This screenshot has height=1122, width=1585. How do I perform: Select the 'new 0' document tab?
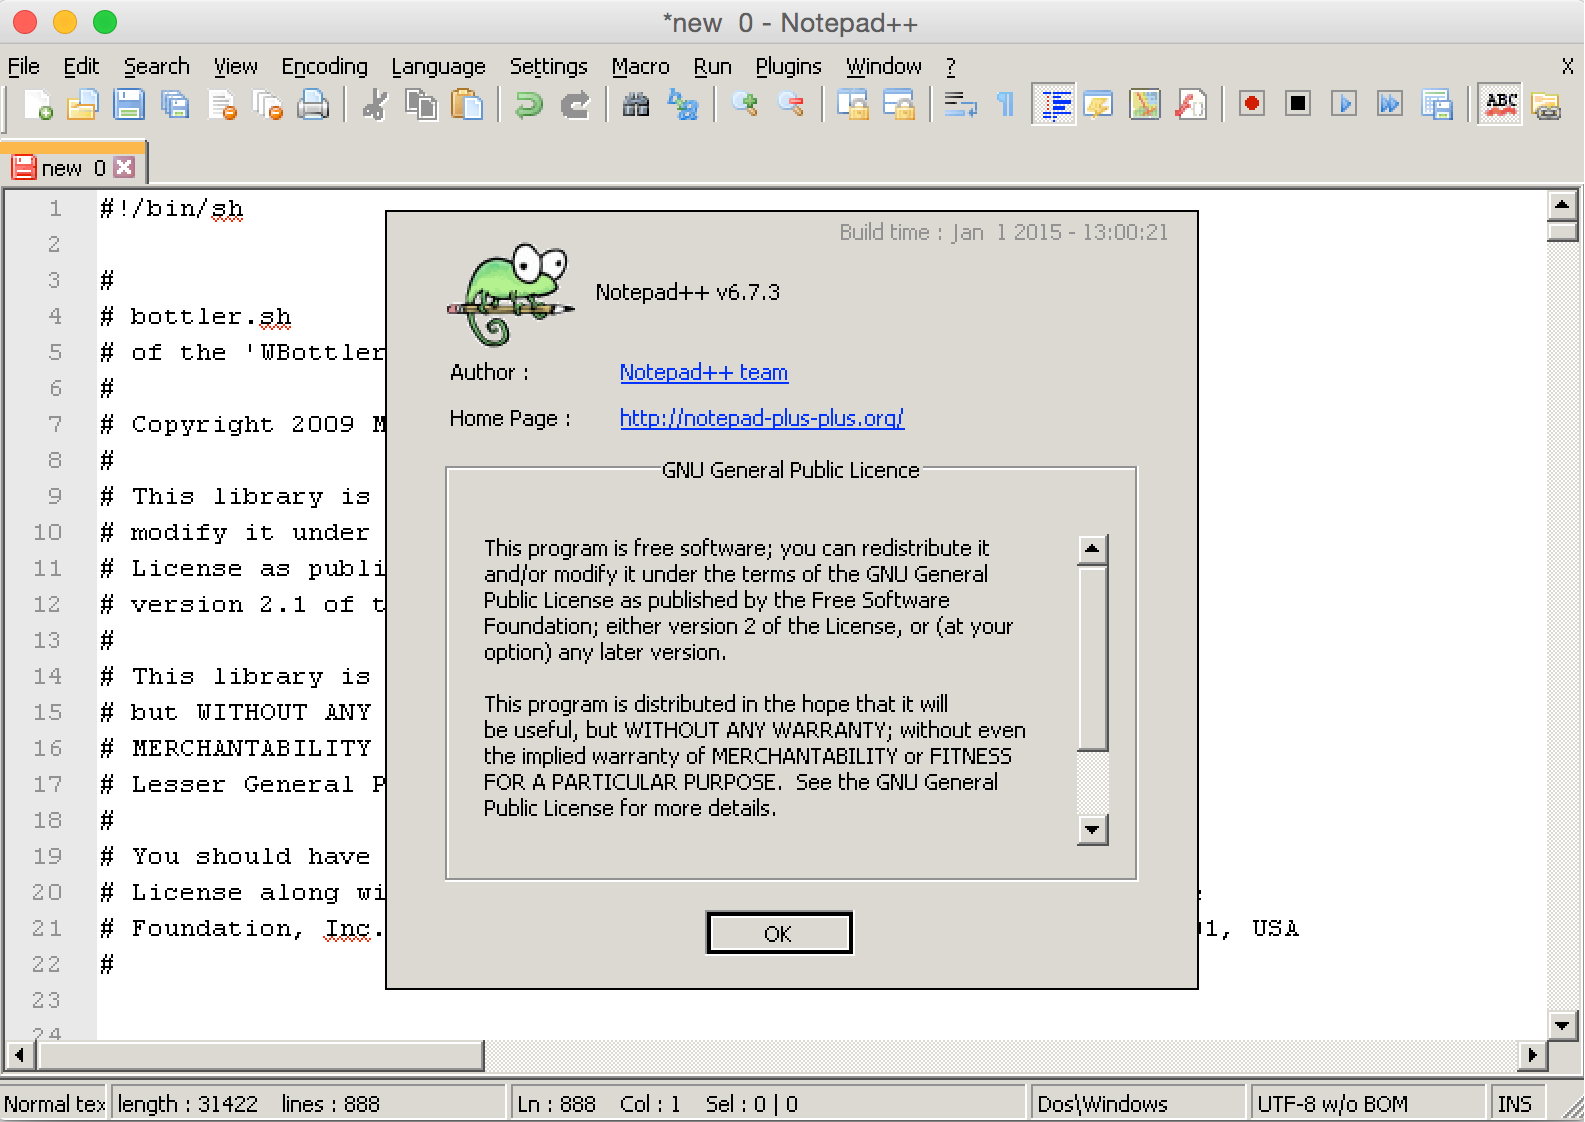point(73,167)
